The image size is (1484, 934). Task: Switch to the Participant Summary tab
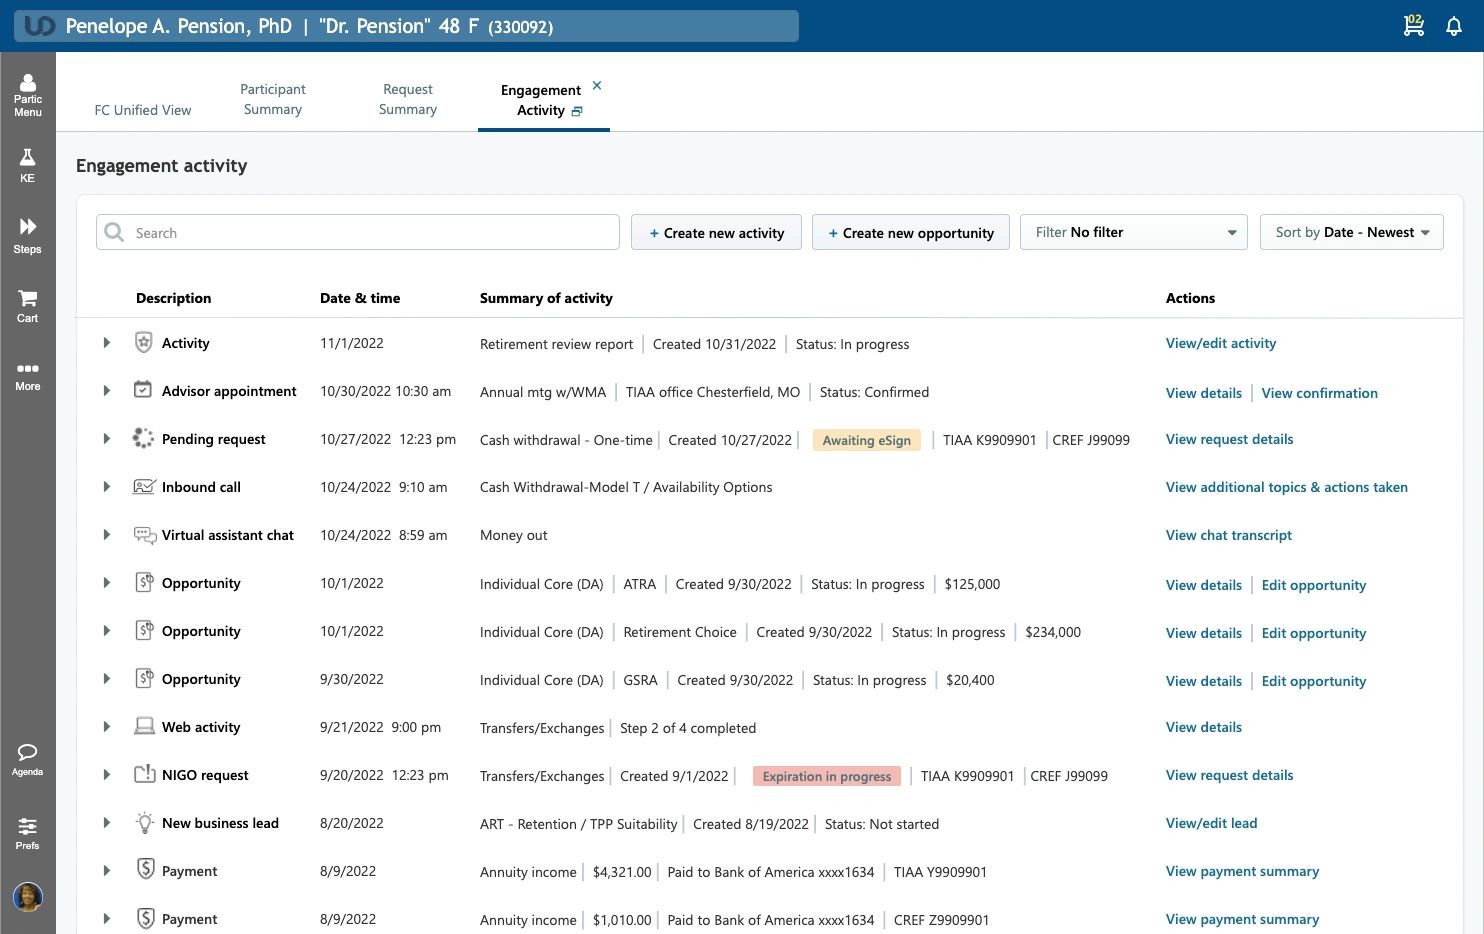(272, 100)
